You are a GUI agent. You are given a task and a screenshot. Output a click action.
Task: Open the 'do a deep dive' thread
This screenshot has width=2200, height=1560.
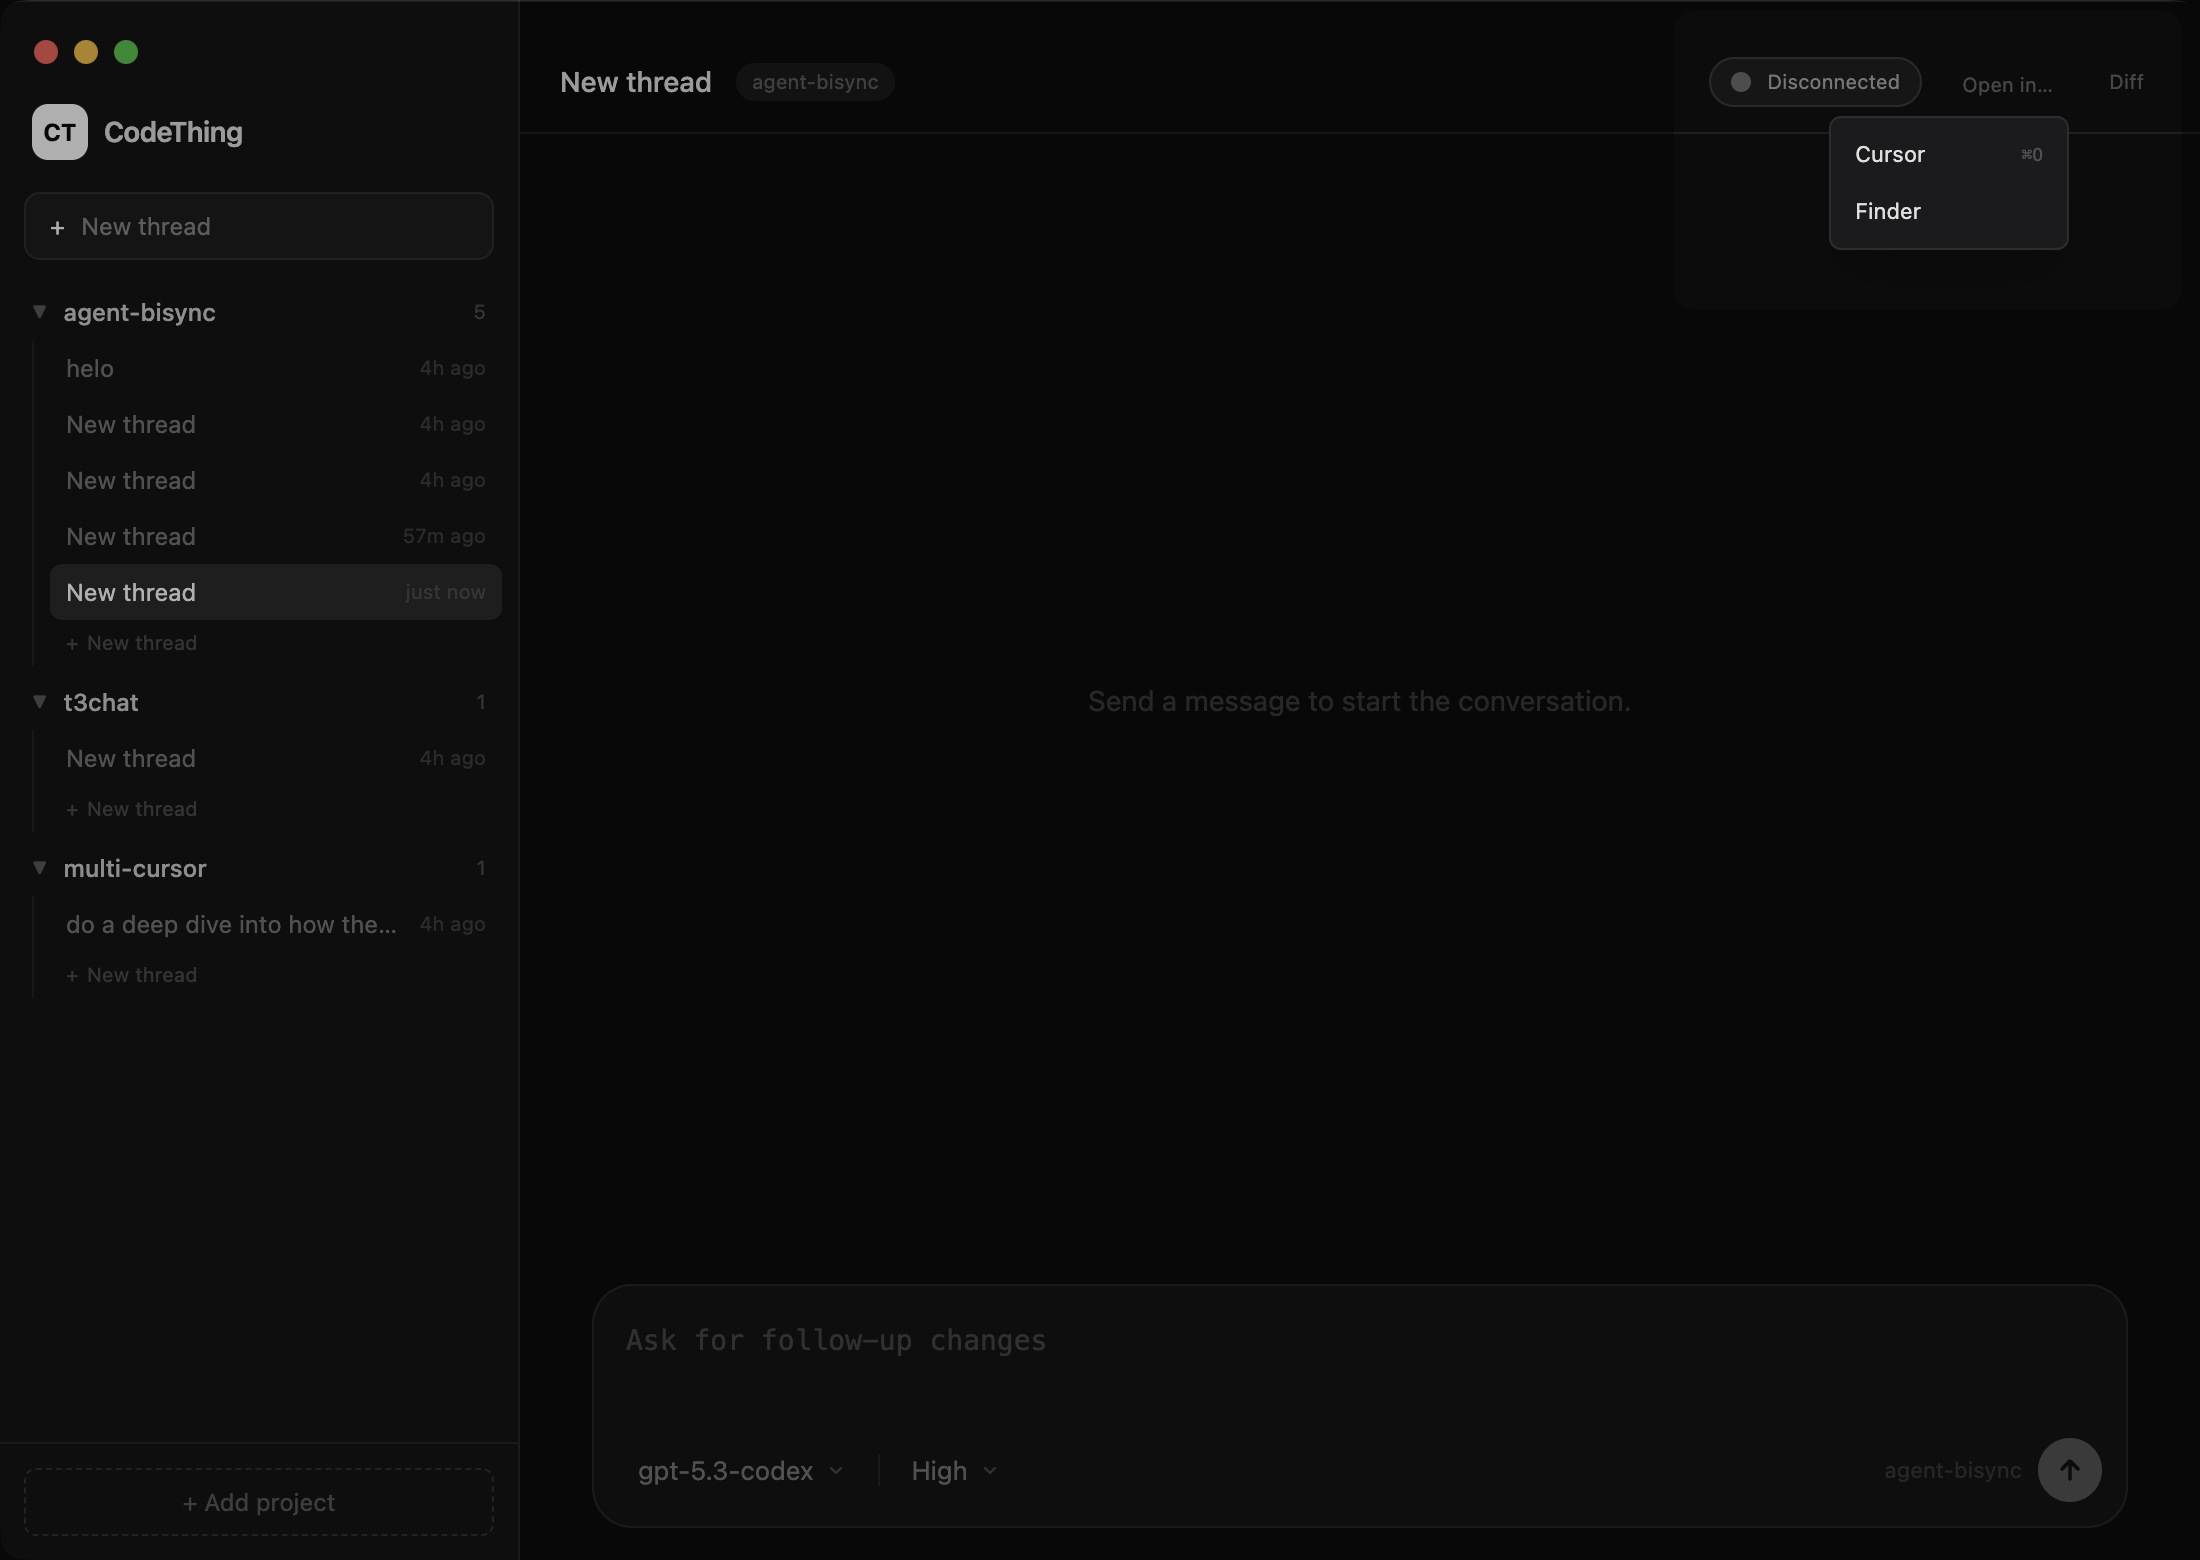tap(276, 924)
